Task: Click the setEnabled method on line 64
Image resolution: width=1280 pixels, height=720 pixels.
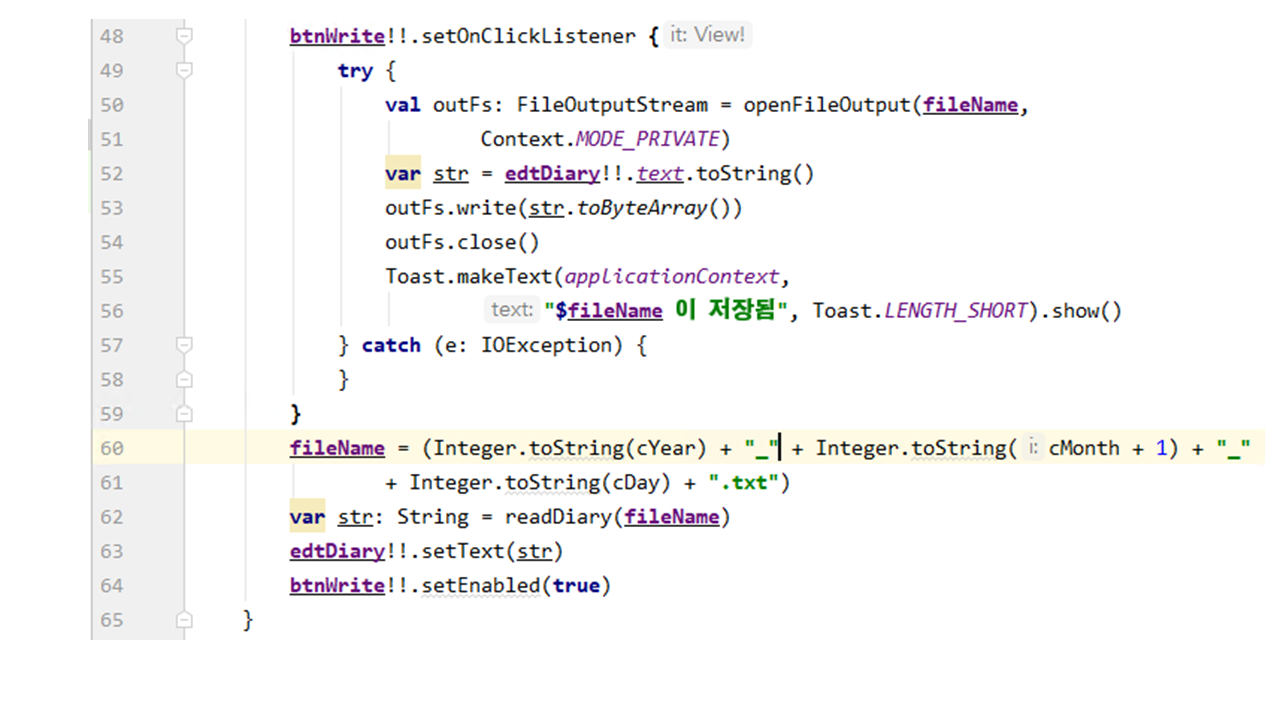Action: pyautogui.click(x=480, y=586)
